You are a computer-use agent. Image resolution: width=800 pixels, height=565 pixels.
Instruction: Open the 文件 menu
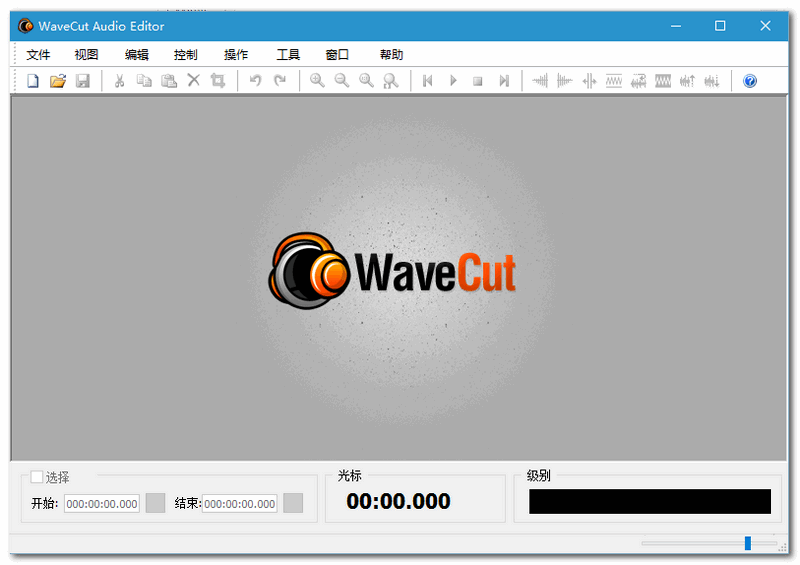[x=38, y=55]
